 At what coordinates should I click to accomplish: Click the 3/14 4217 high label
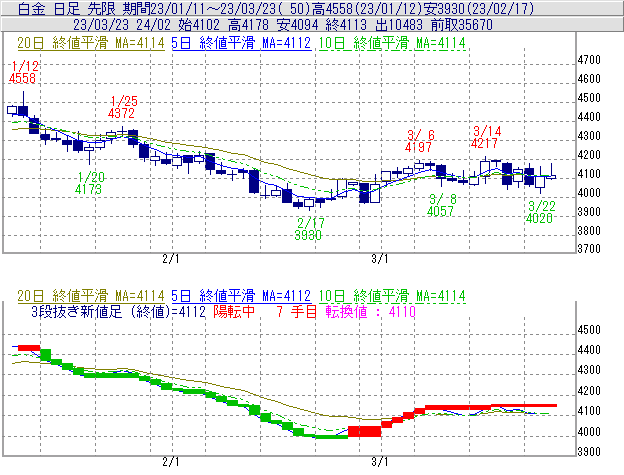[486, 137]
